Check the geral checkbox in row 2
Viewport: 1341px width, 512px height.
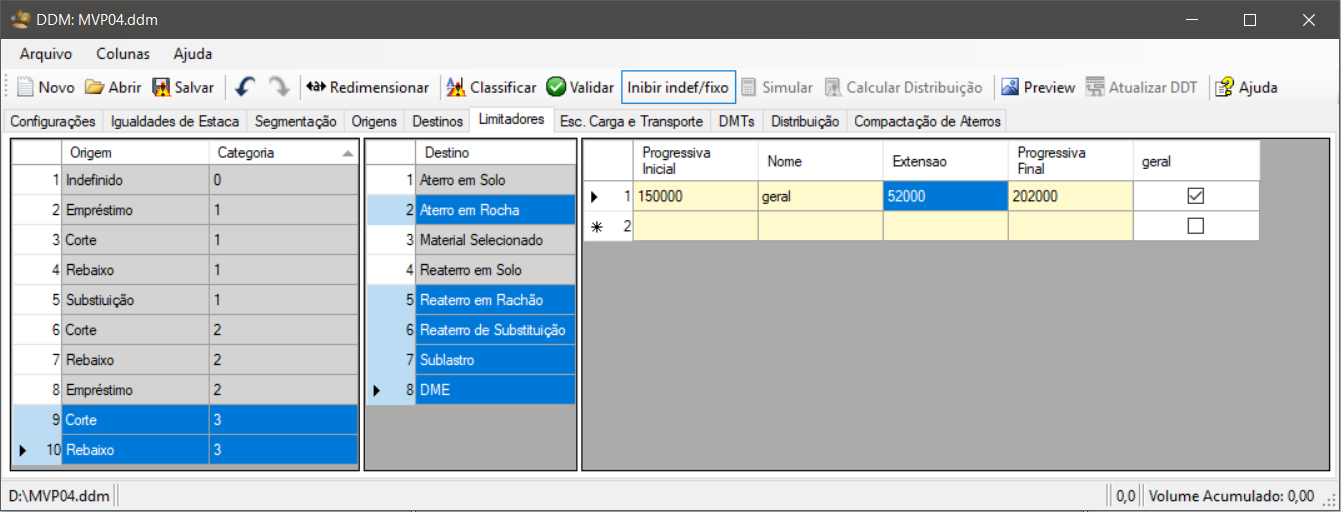(x=1195, y=226)
